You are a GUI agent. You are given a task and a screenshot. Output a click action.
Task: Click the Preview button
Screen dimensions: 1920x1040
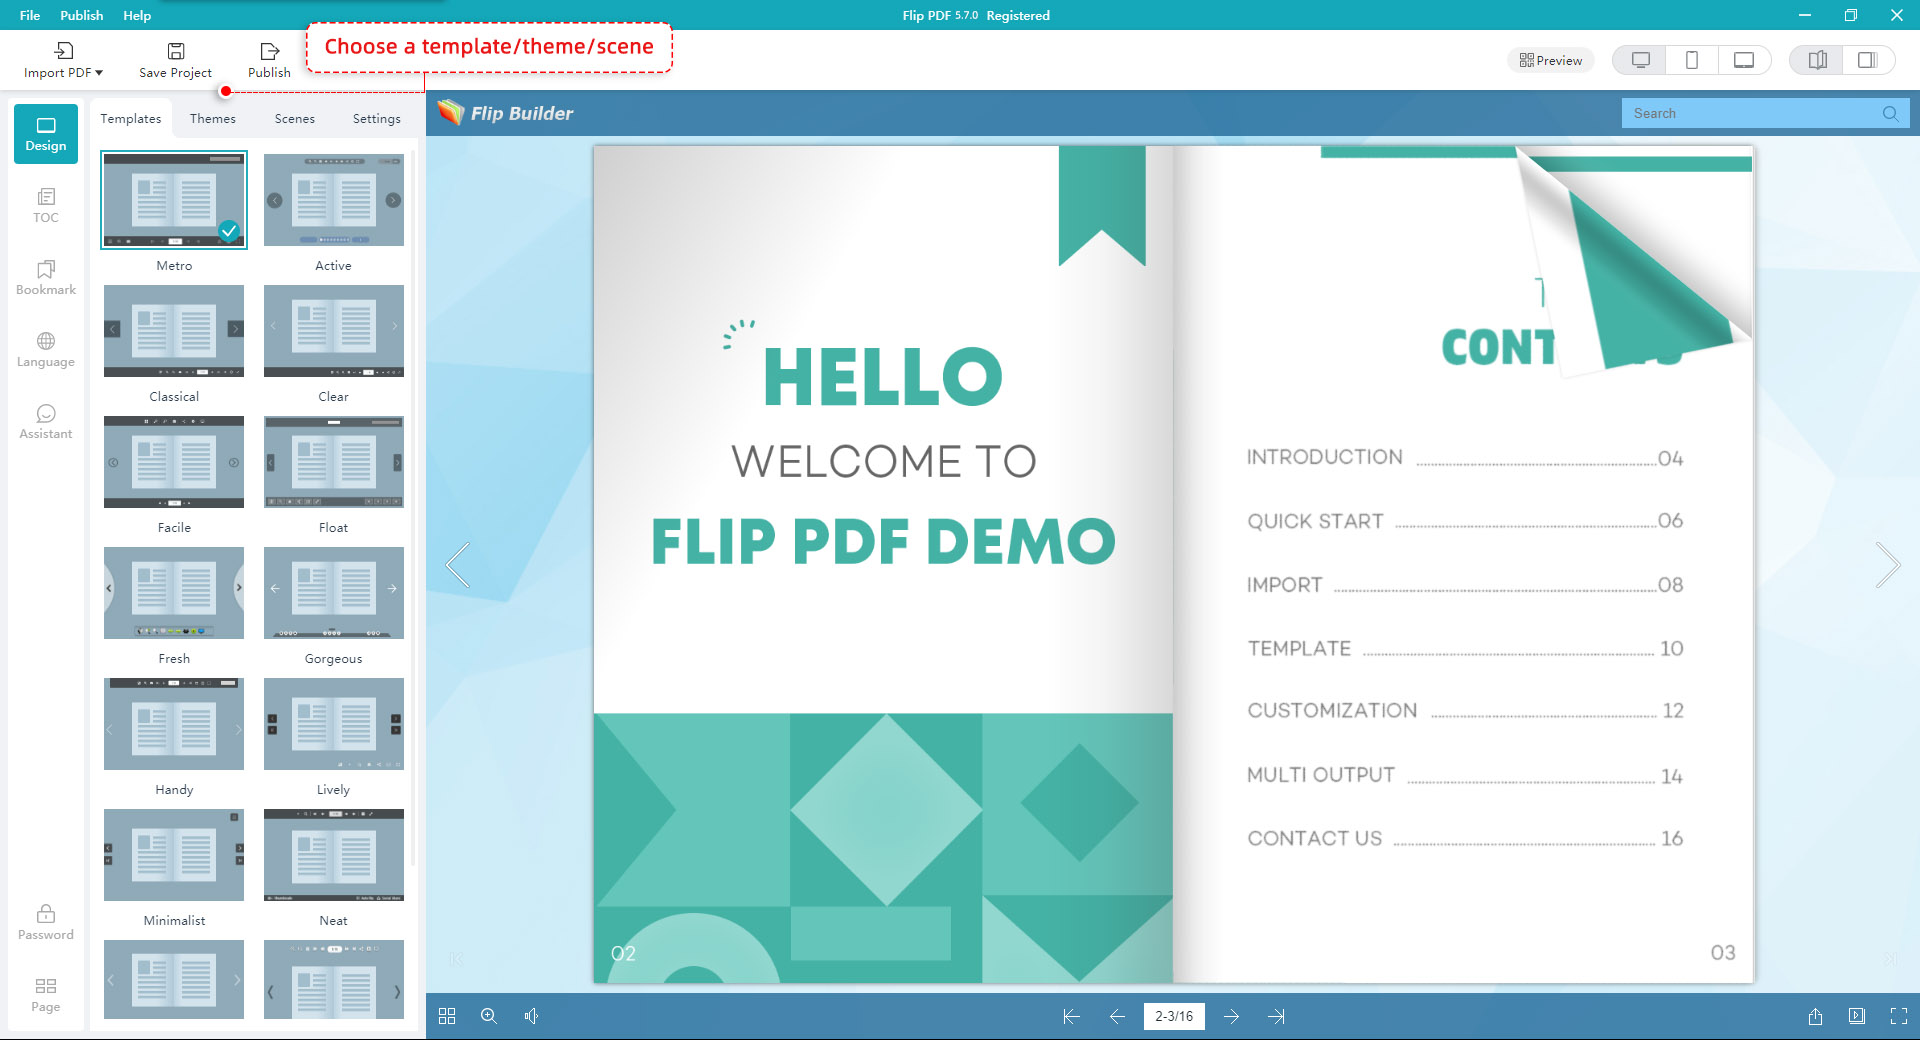[1550, 60]
